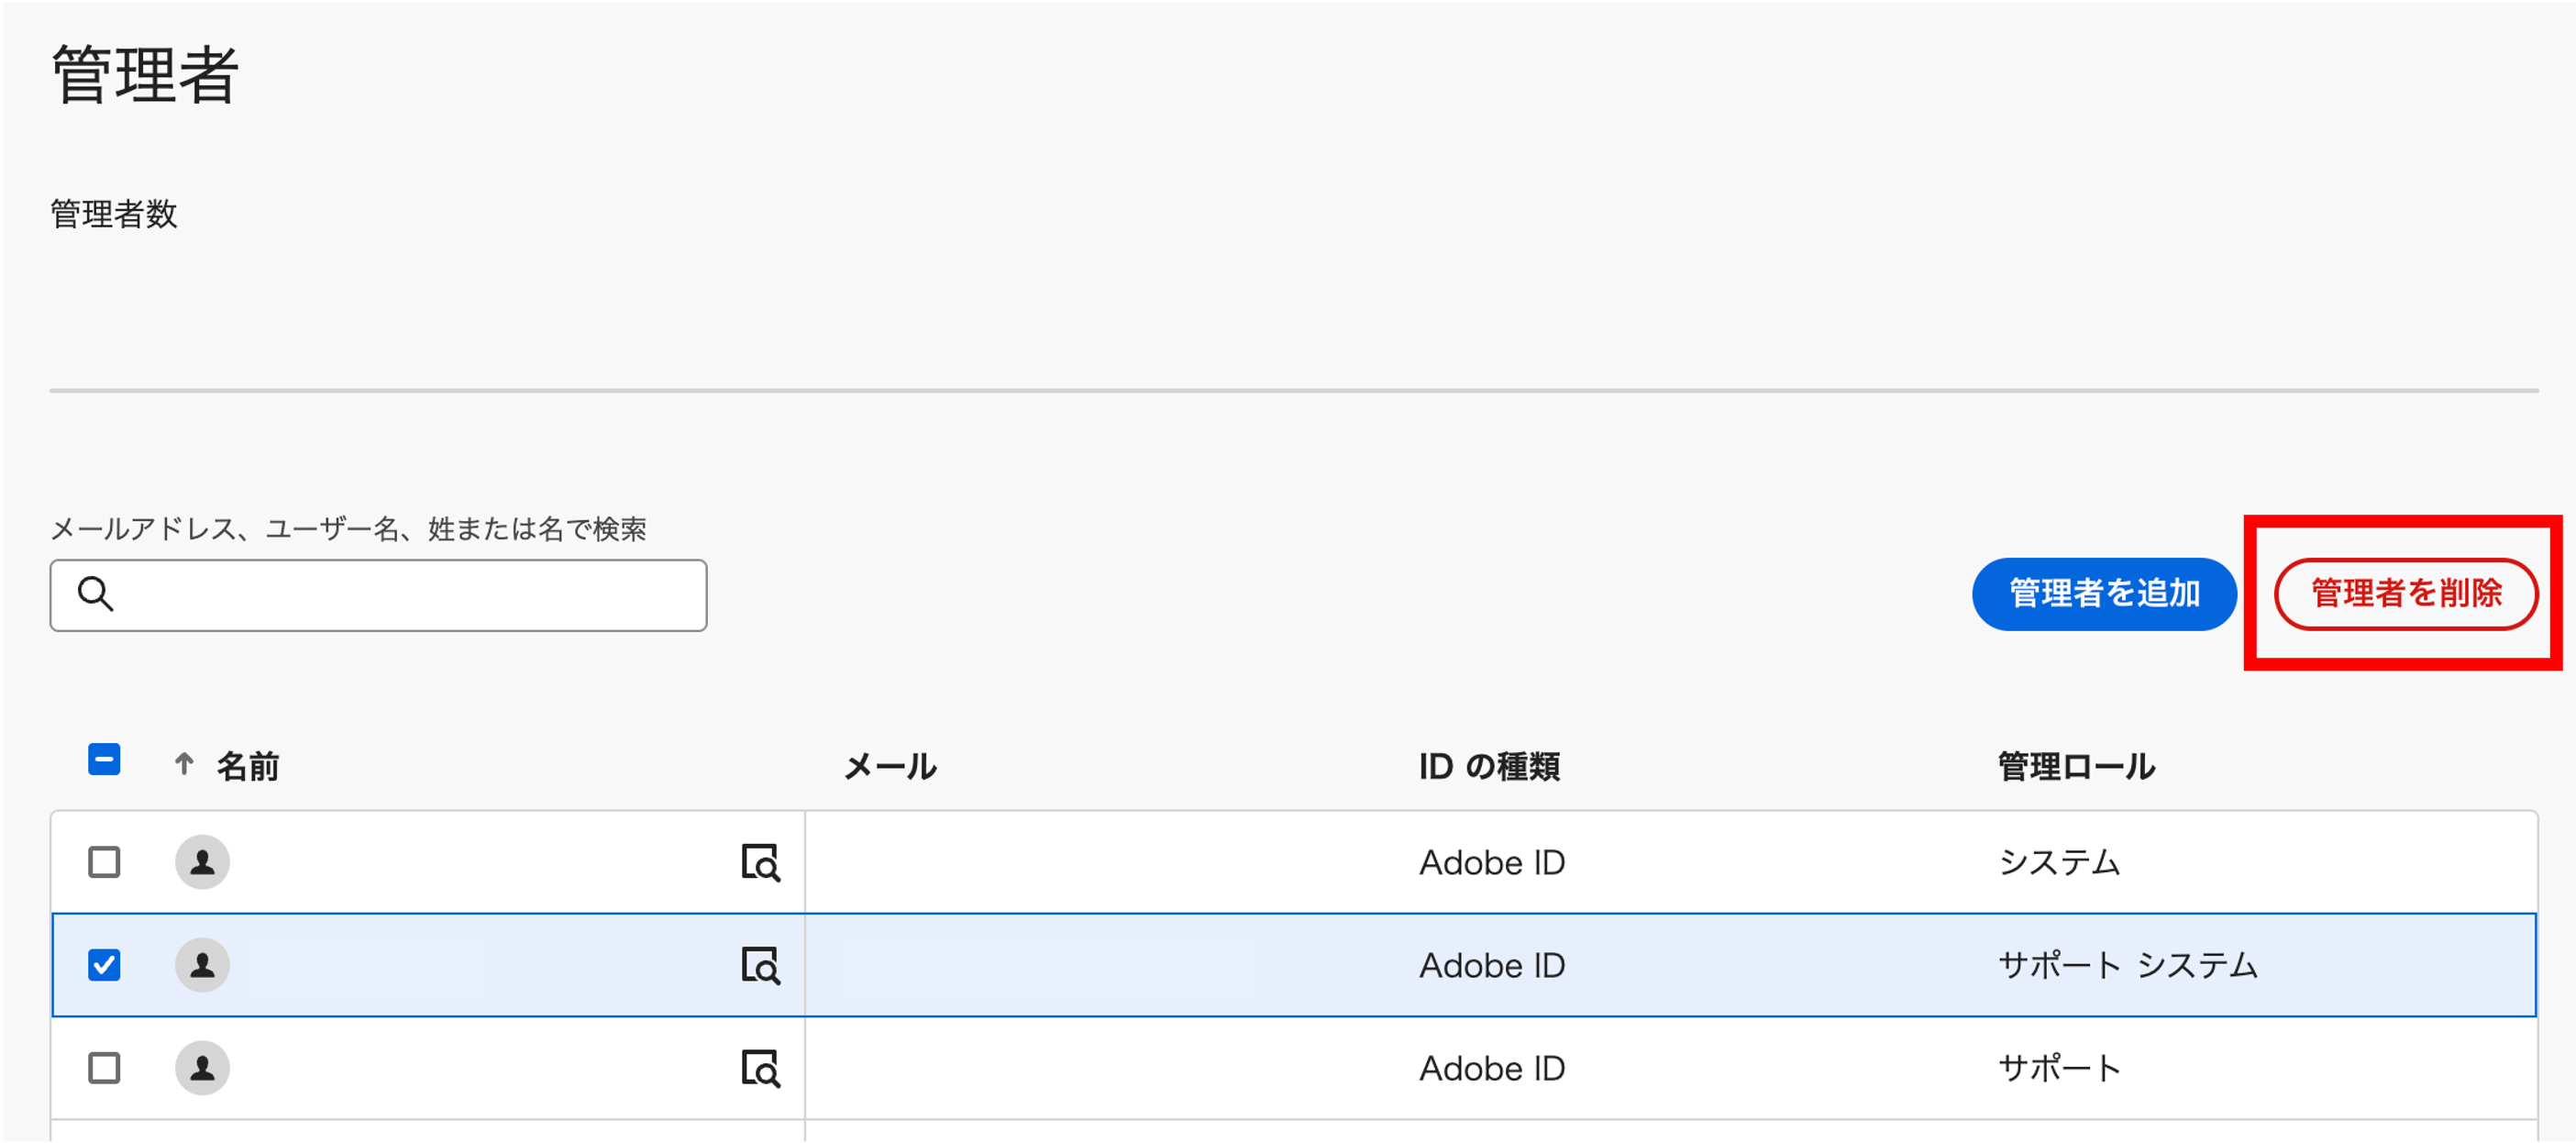This screenshot has width=2576, height=1143.
Task: Open details icon for Support System admin row
Action: click(x=760, y=966)
